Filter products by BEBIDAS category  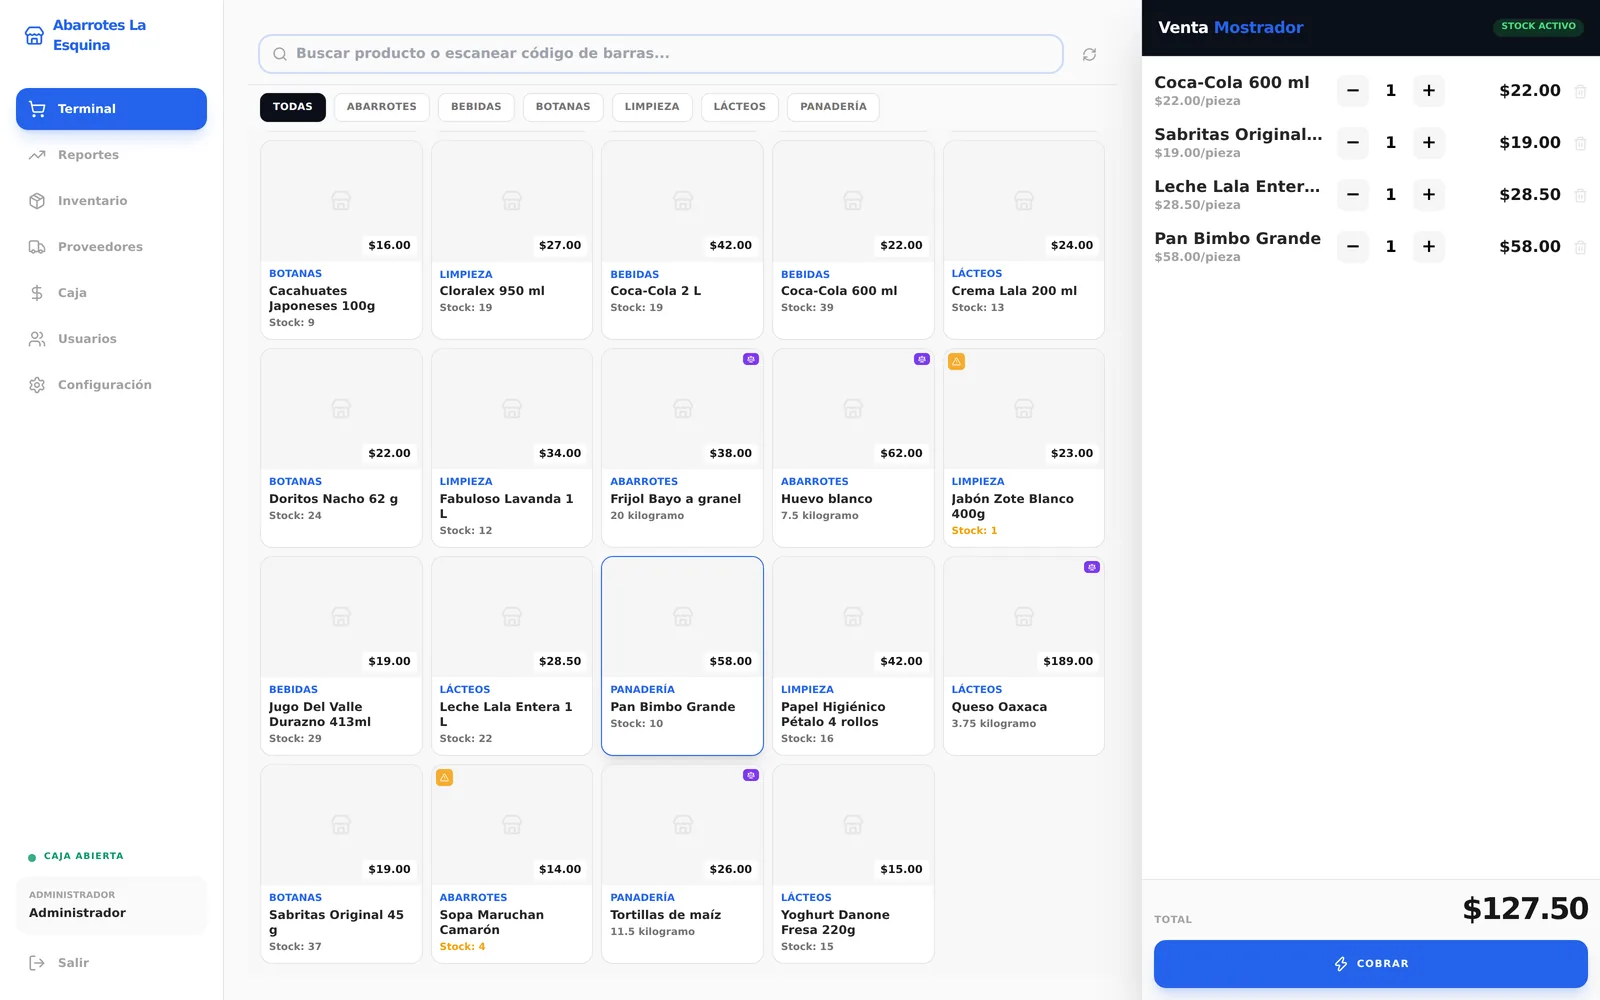pos(476,107)
